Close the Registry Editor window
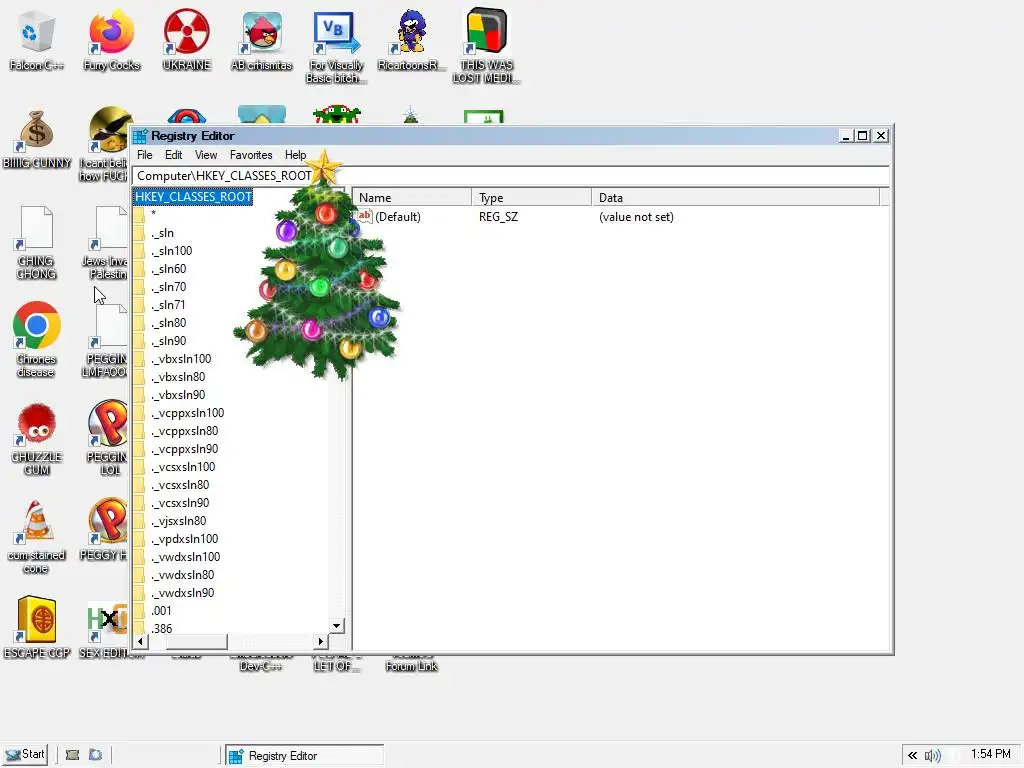The width and height of the screenshot is (1024, 768). [881, 136]
